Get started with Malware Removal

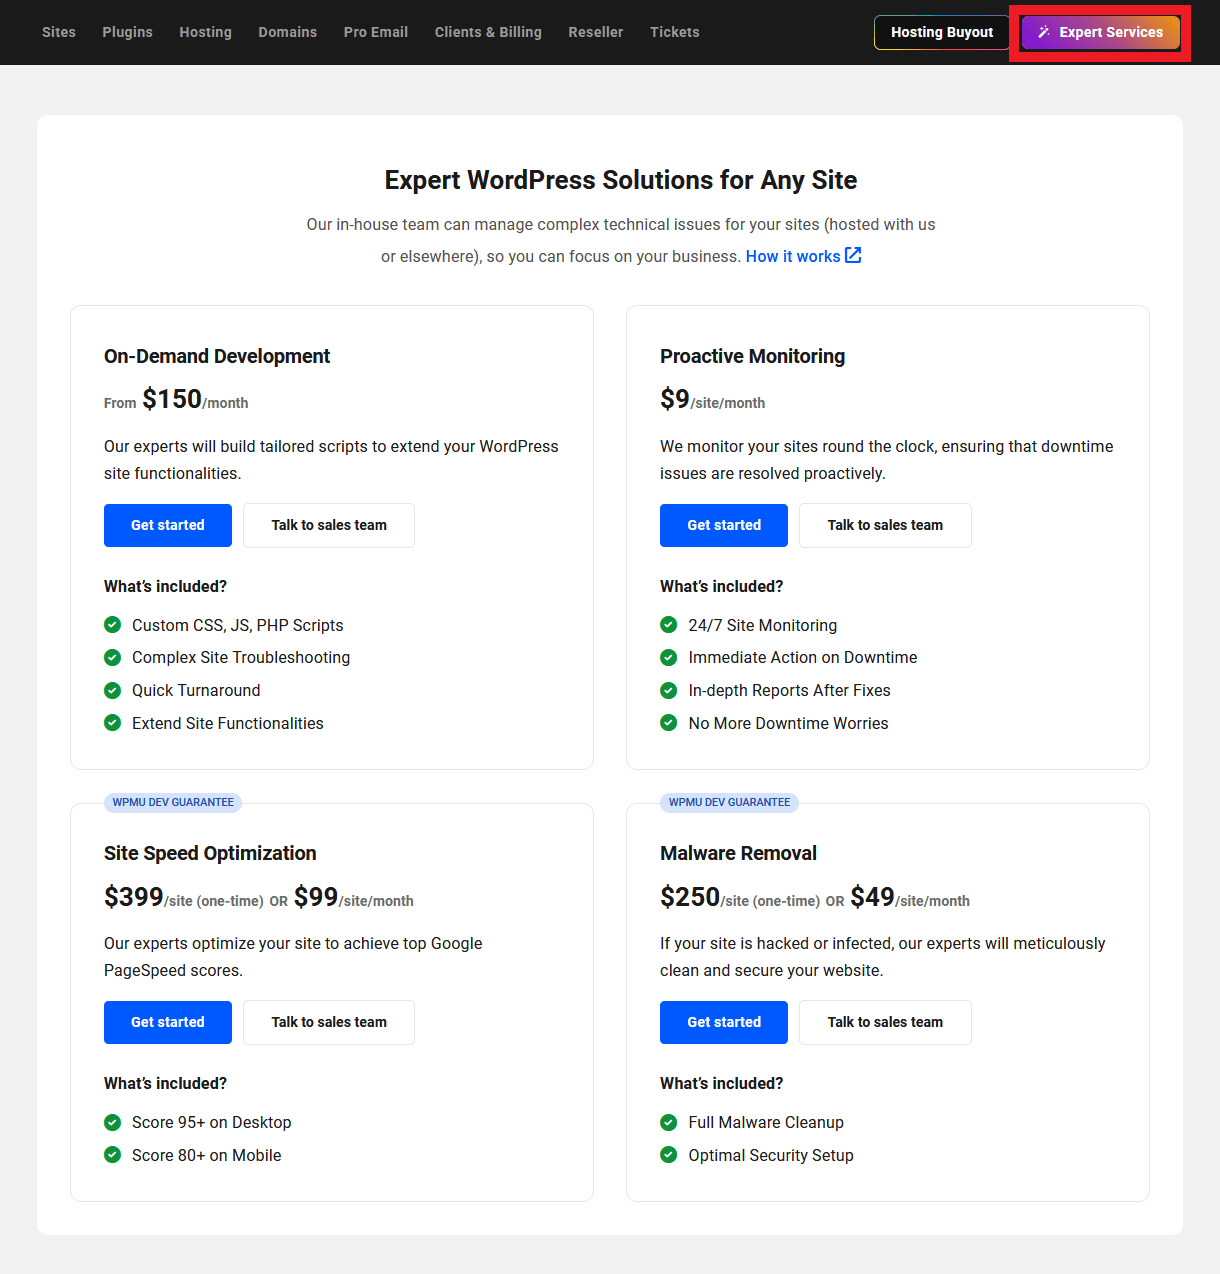(x=724, y=1022)
